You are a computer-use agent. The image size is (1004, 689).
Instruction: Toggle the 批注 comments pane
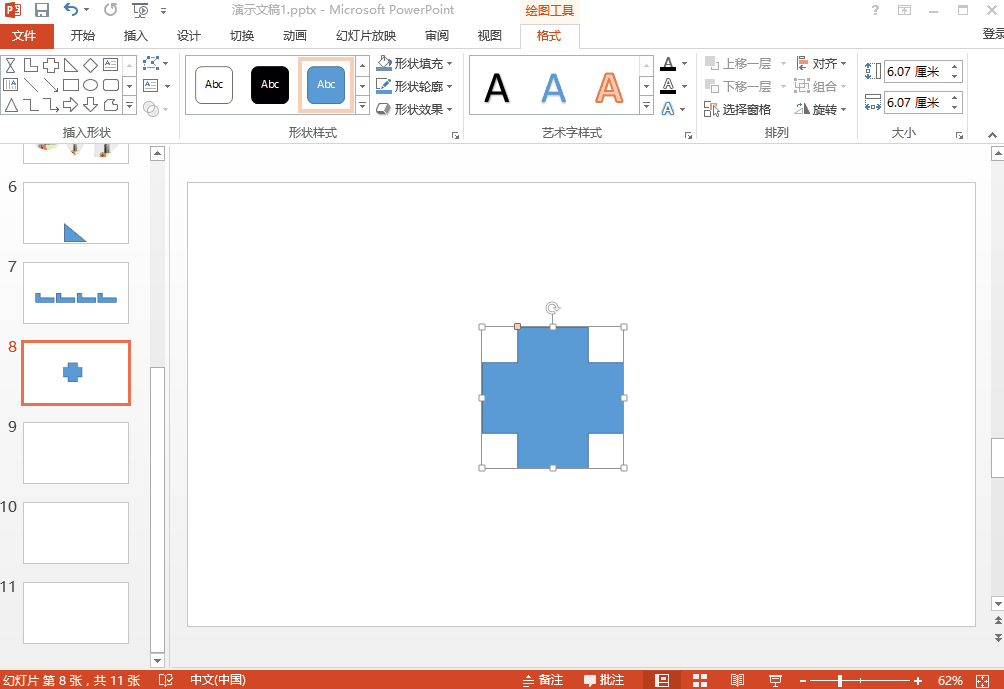(604, 680)
